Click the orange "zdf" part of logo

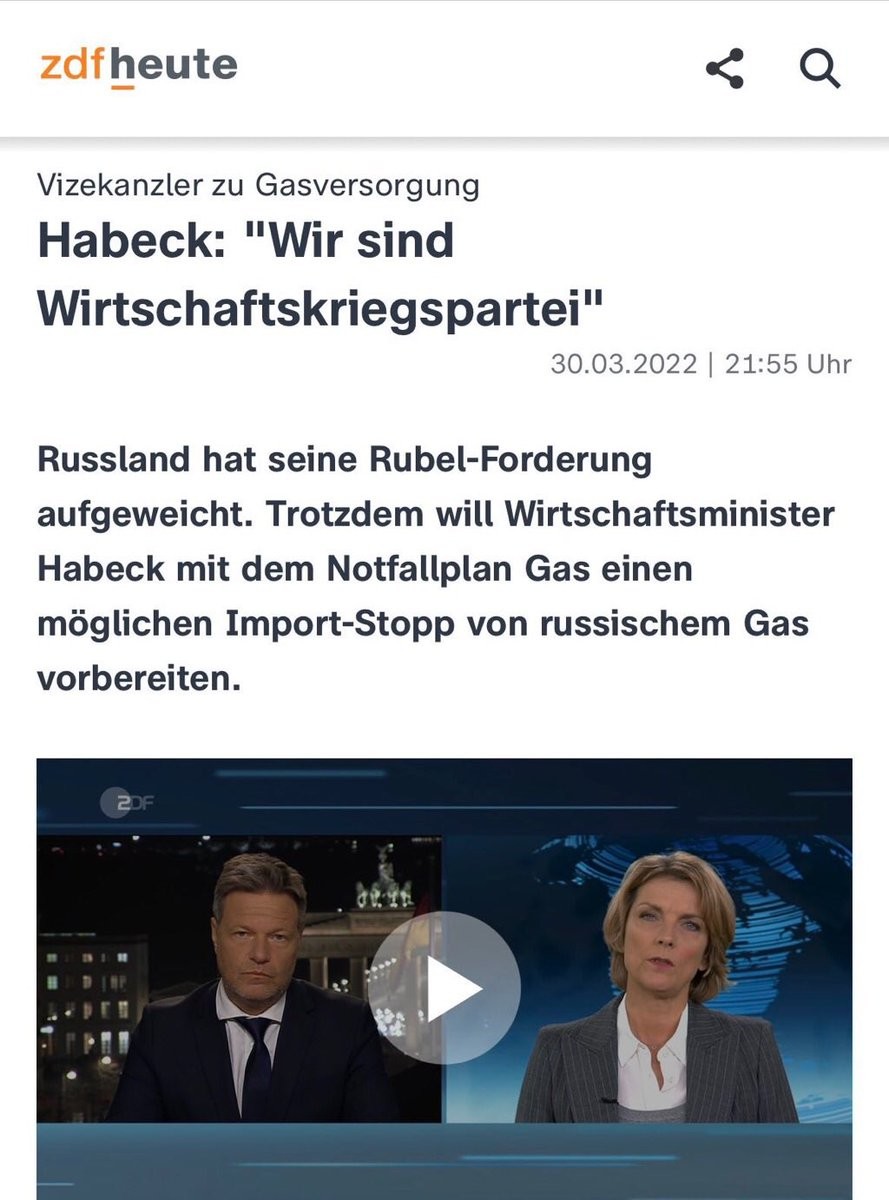pos(72,65)
